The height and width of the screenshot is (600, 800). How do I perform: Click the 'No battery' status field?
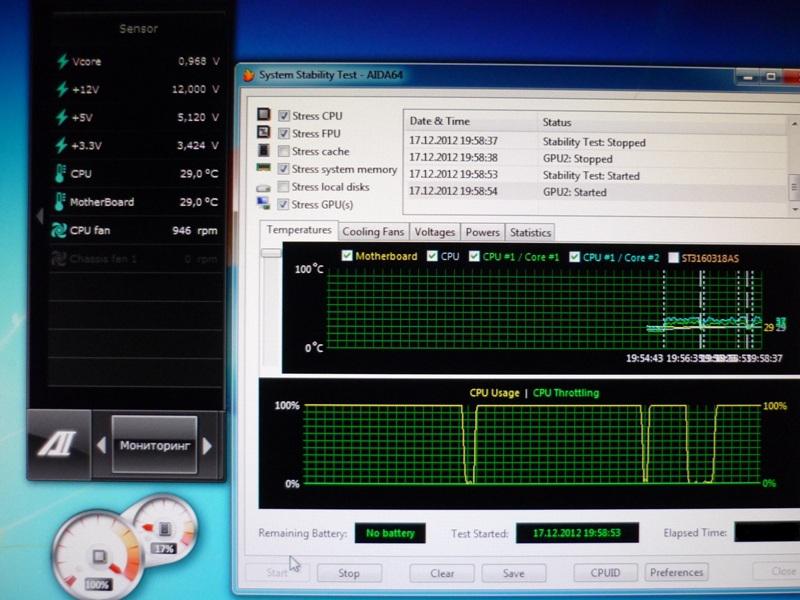tap(390, 533)
